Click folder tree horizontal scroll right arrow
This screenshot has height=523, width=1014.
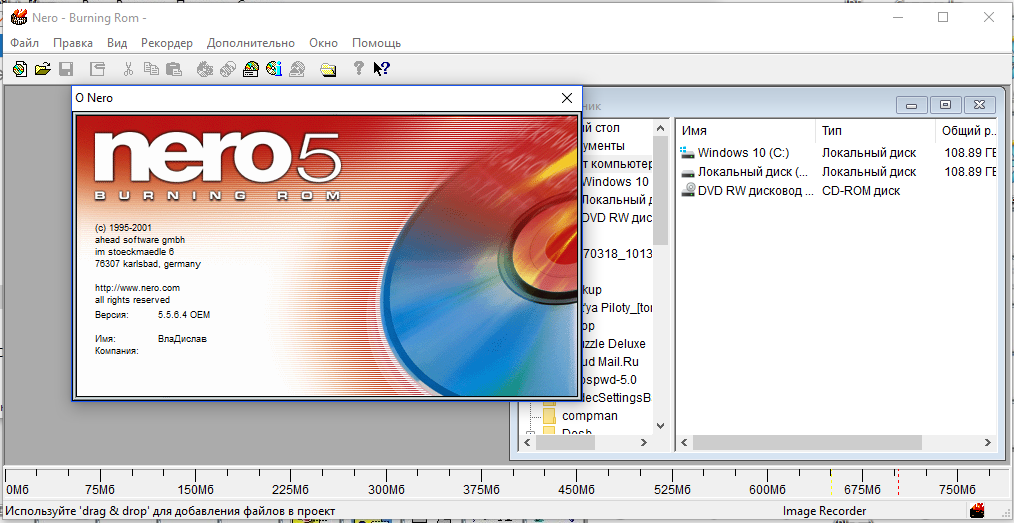[x=643, y=443]
